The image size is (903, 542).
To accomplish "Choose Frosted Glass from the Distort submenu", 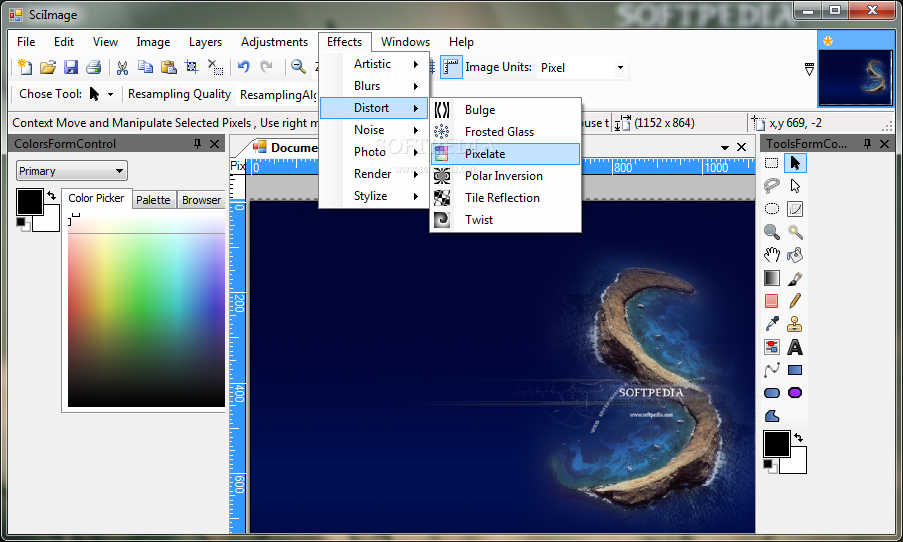I will (x=506, y=132).
